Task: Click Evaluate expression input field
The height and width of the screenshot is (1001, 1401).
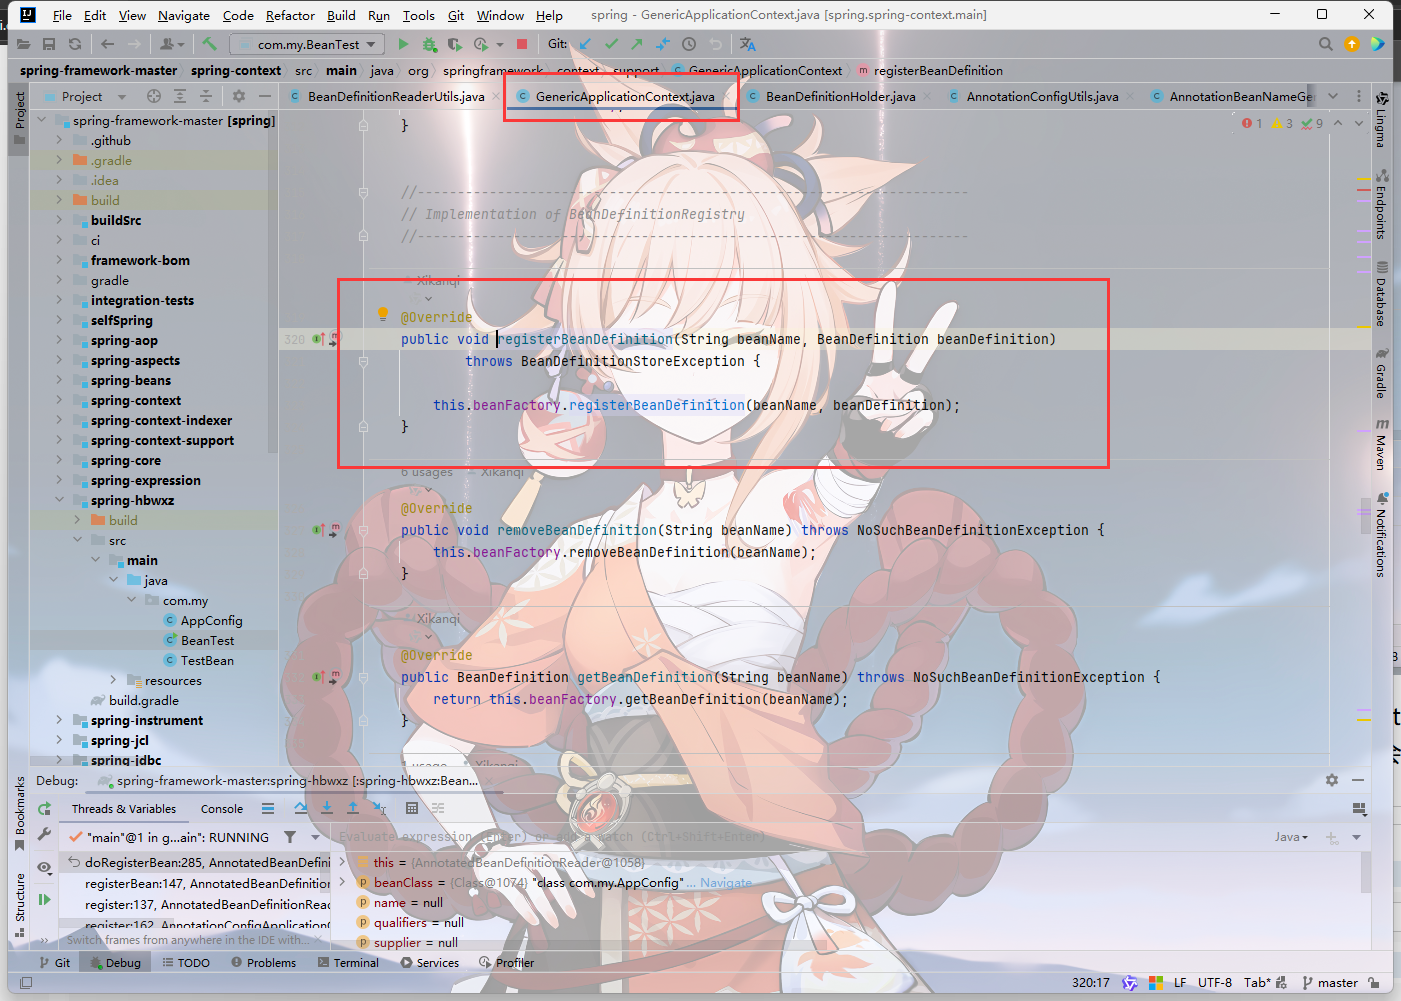Action: tap(800, 837)
